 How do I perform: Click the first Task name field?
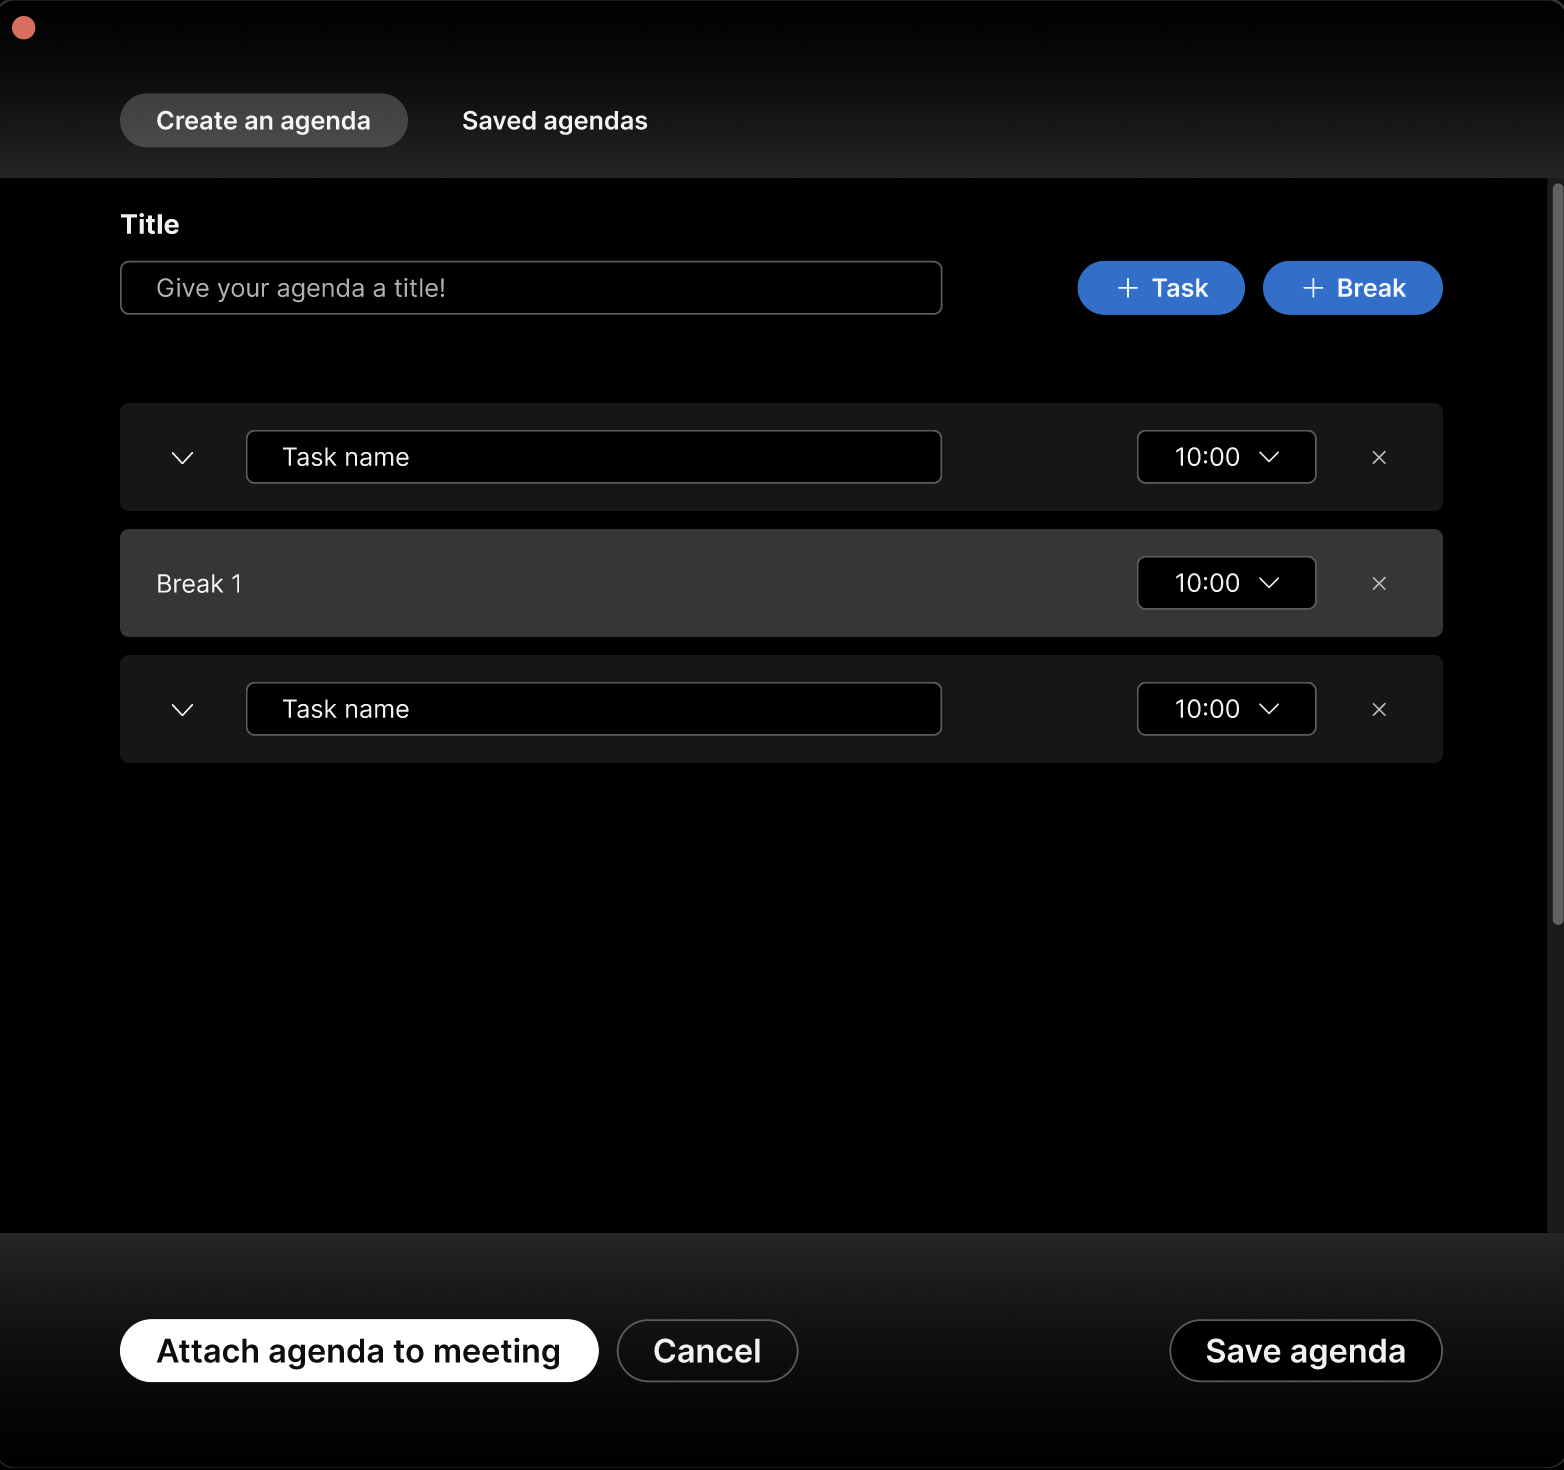[593, 457]
